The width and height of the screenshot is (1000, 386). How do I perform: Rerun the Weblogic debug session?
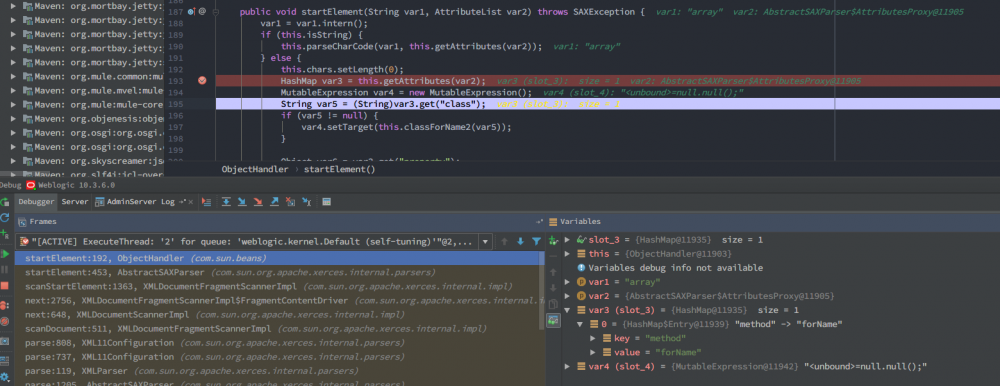click(4, 202)
